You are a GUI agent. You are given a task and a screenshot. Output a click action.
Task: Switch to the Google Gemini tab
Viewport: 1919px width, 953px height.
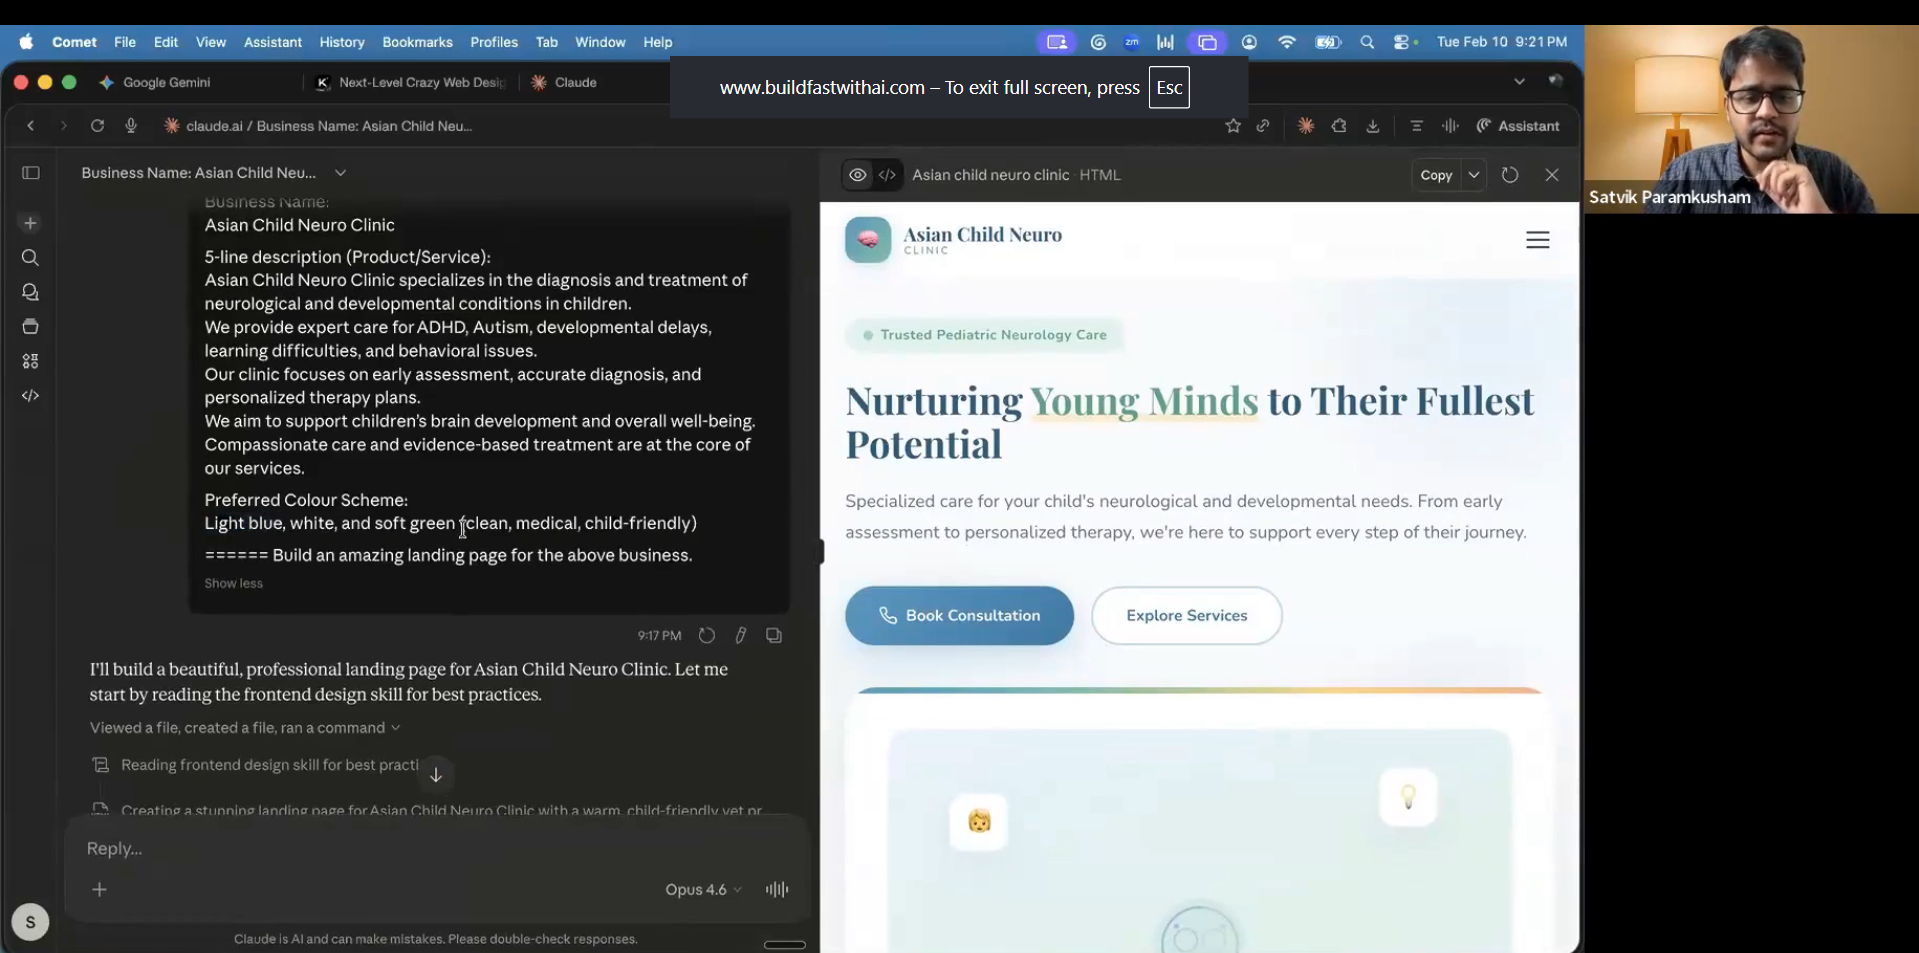(x=166, y=82)
